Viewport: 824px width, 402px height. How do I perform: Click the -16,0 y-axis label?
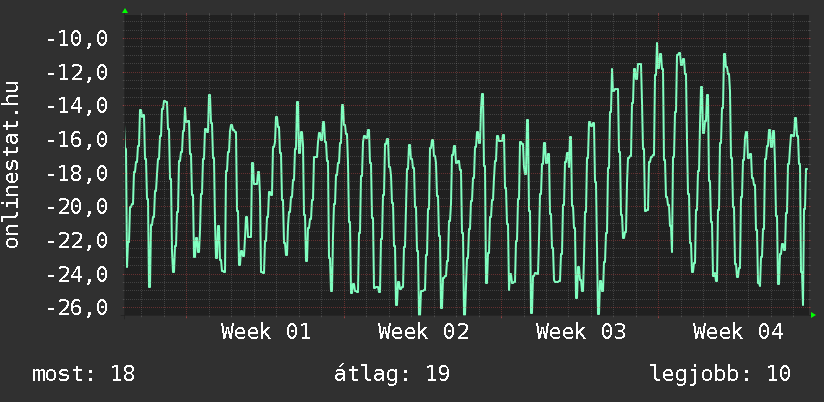[x=77, y=140]
